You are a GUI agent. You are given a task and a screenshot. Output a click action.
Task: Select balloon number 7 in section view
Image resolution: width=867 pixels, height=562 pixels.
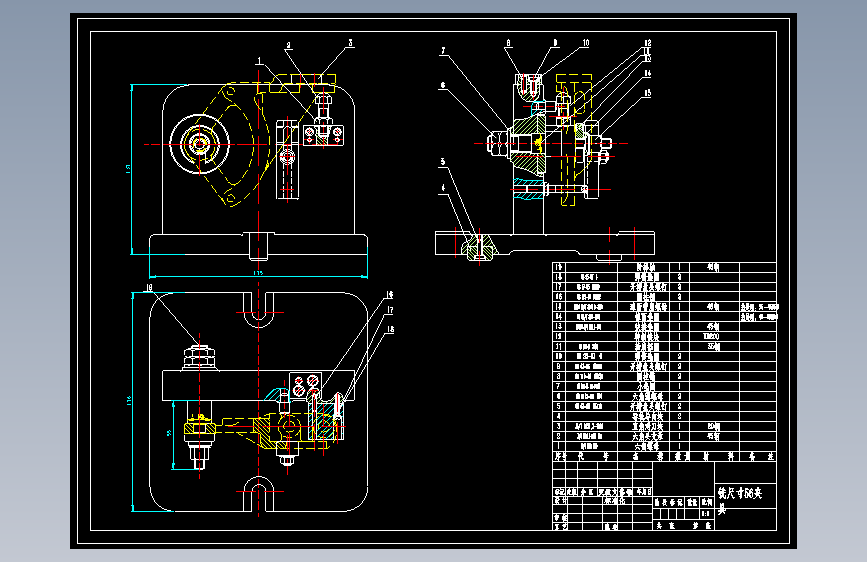pos(443,51)
